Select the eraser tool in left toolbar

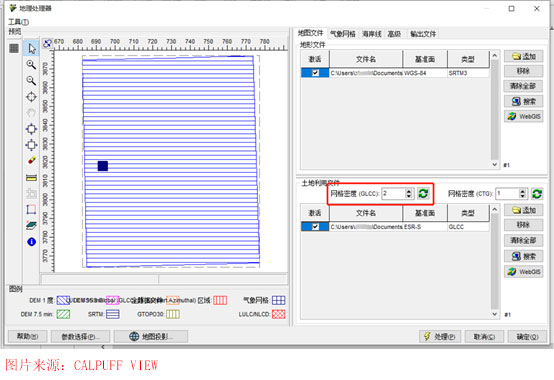tap(31, 161)
